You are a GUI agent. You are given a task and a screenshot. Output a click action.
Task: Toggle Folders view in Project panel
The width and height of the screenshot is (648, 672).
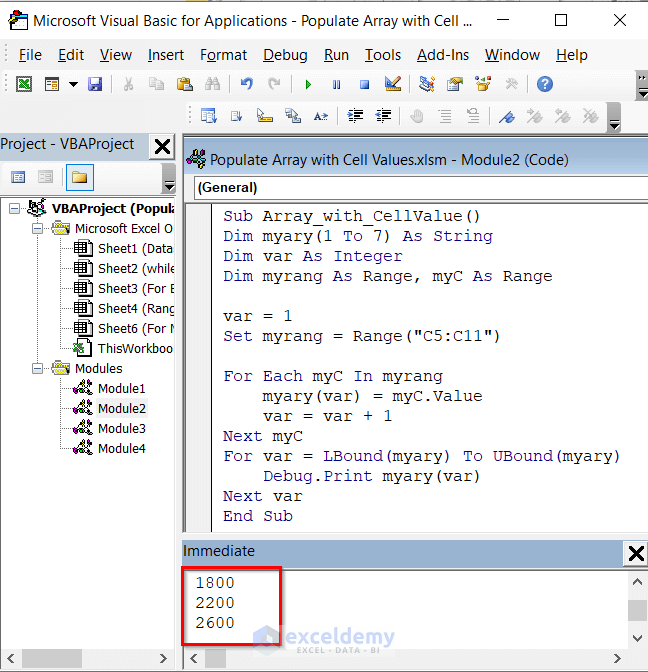[77, 178]
